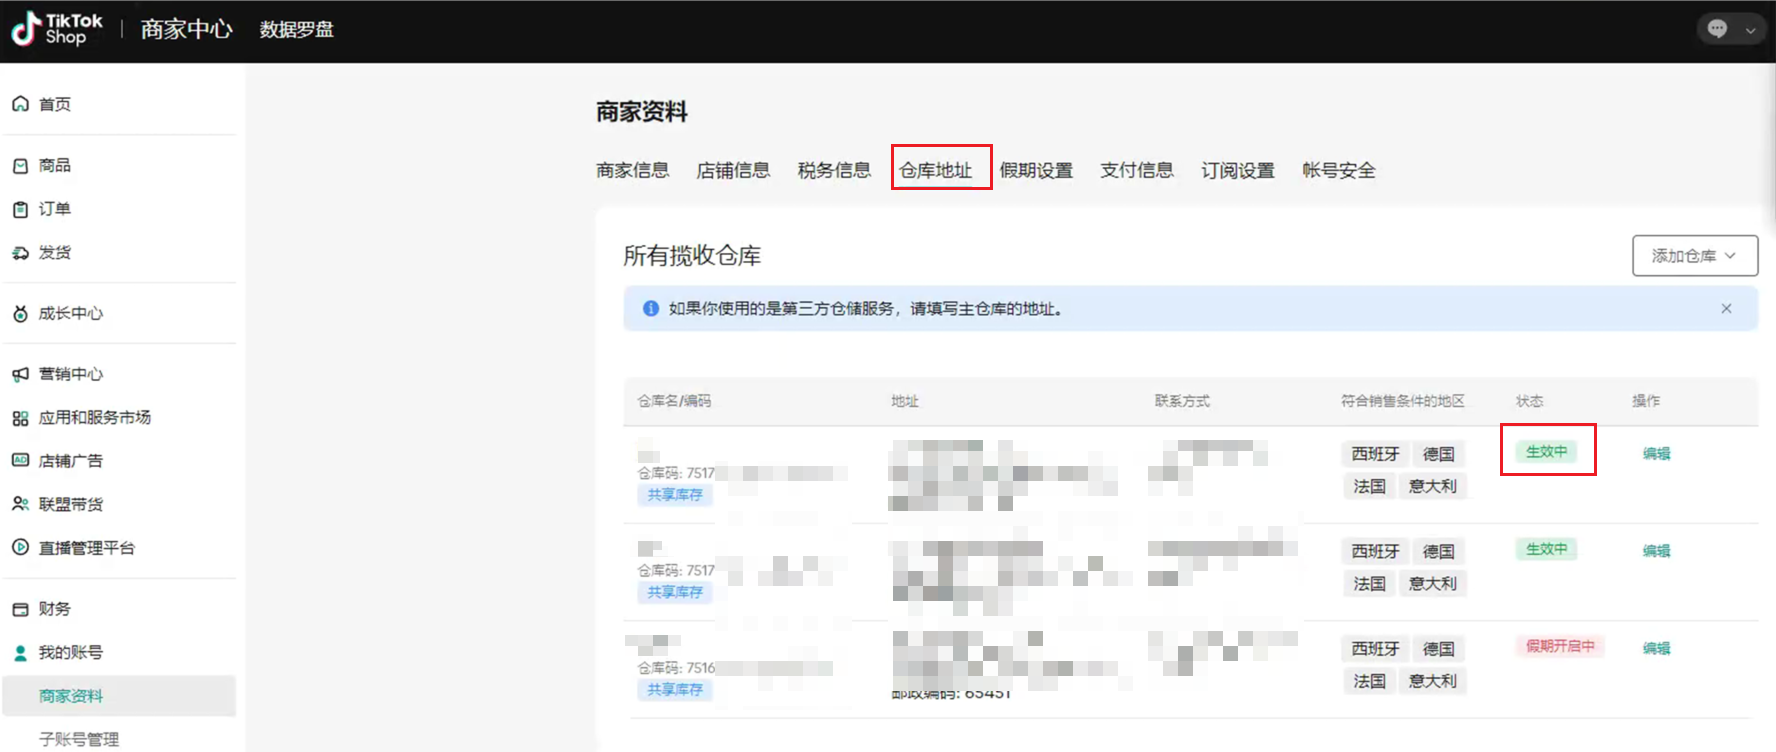Screen dimensions: 1776x752
Task: Expand 我的账号 section in sidebar
Action: click(70, 652)
